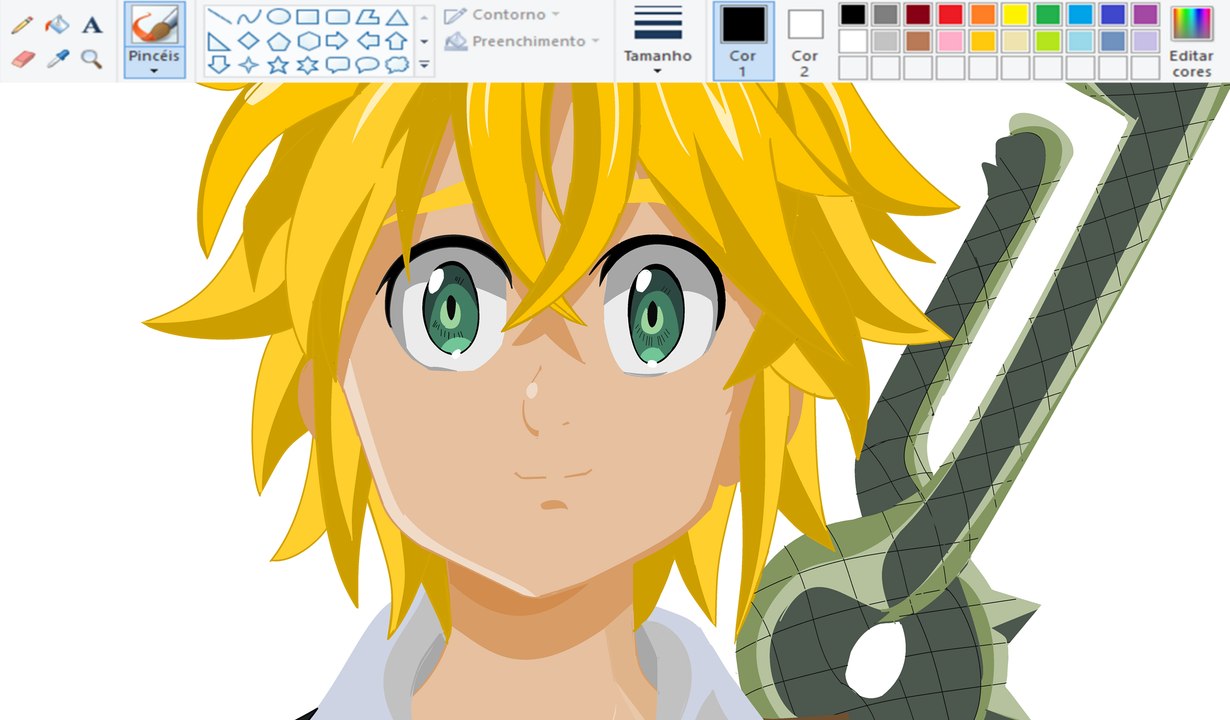
Task: Pick the purple color swatch
Action: tap(1146, 14)
